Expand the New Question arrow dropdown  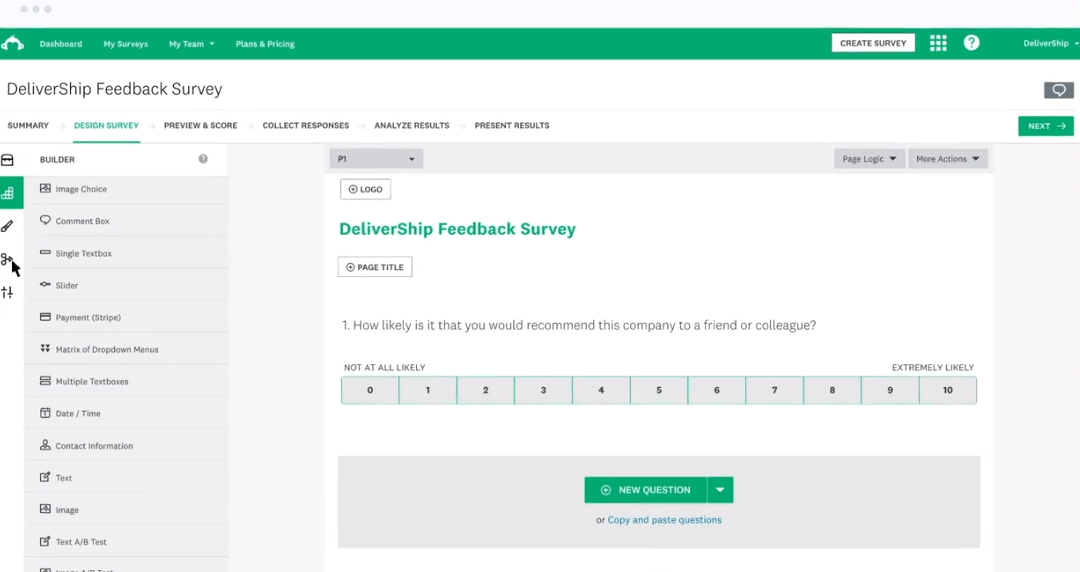721,490
